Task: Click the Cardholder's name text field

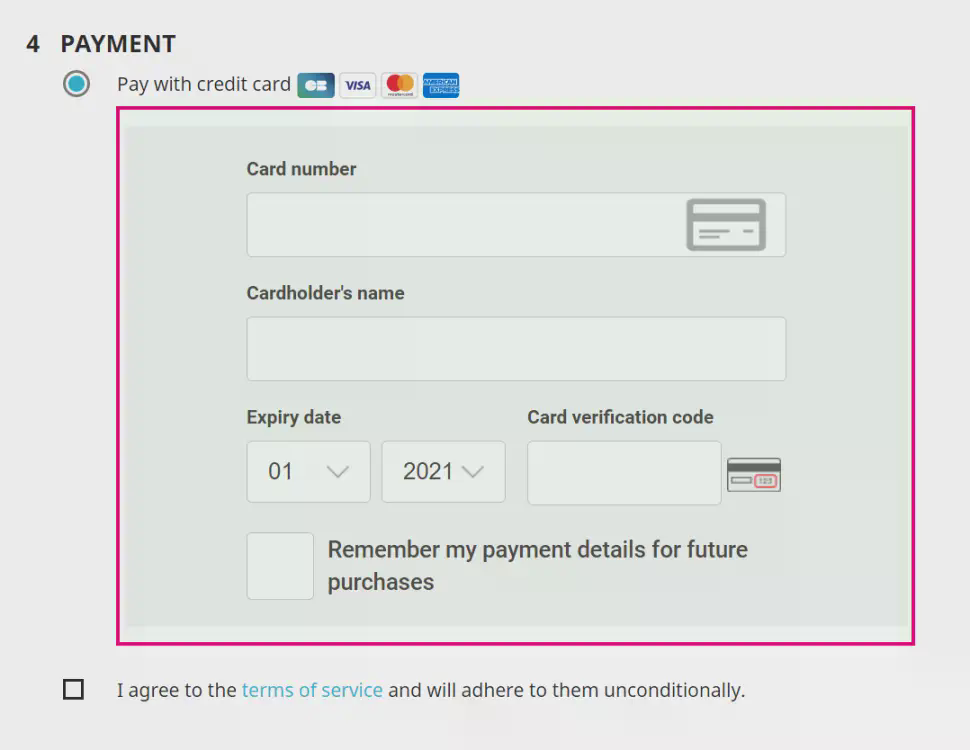Action: click(516, 349)
